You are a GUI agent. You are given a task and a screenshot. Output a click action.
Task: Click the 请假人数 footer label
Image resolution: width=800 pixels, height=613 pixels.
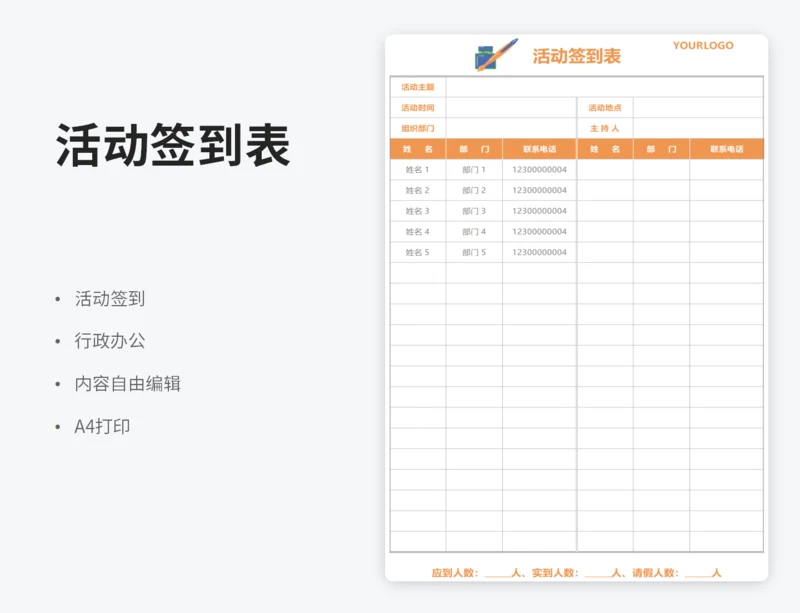(x=655, y=573)
